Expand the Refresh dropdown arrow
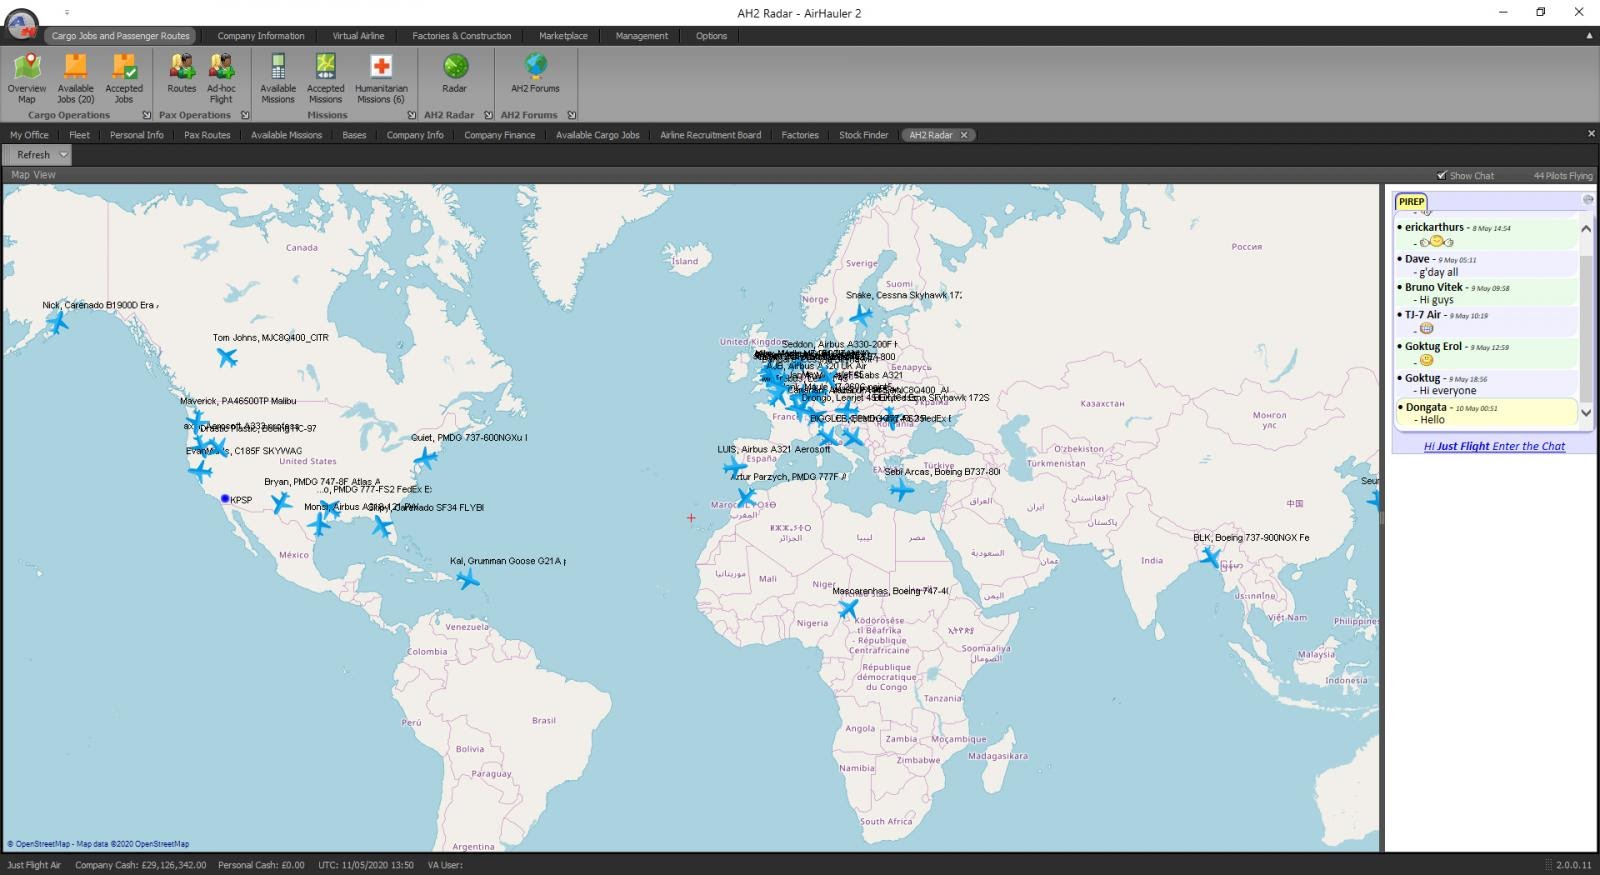 coord(63,155)
